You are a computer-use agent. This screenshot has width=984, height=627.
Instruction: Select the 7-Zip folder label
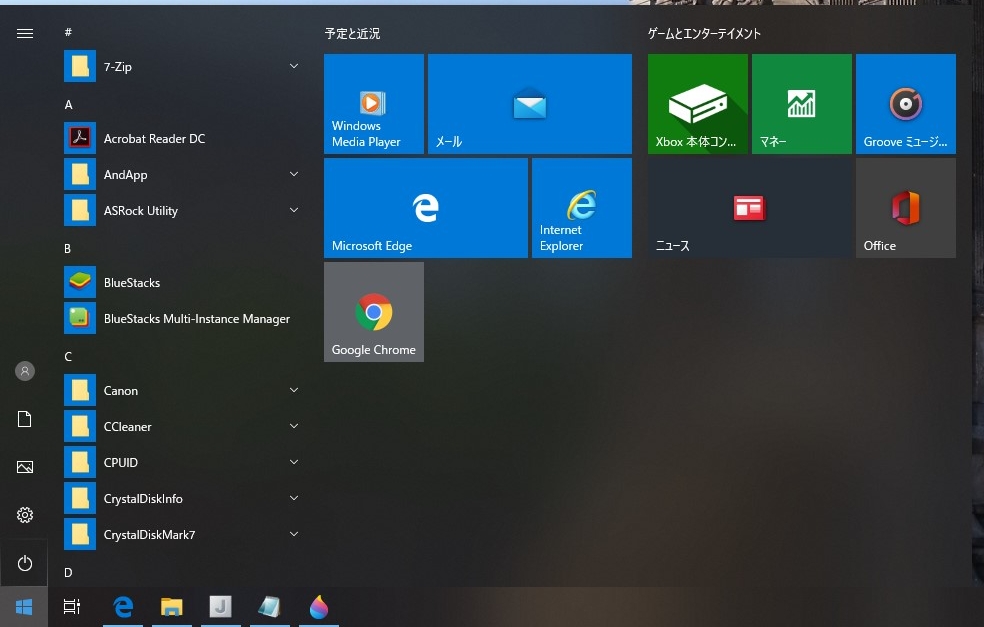[118, 67]
